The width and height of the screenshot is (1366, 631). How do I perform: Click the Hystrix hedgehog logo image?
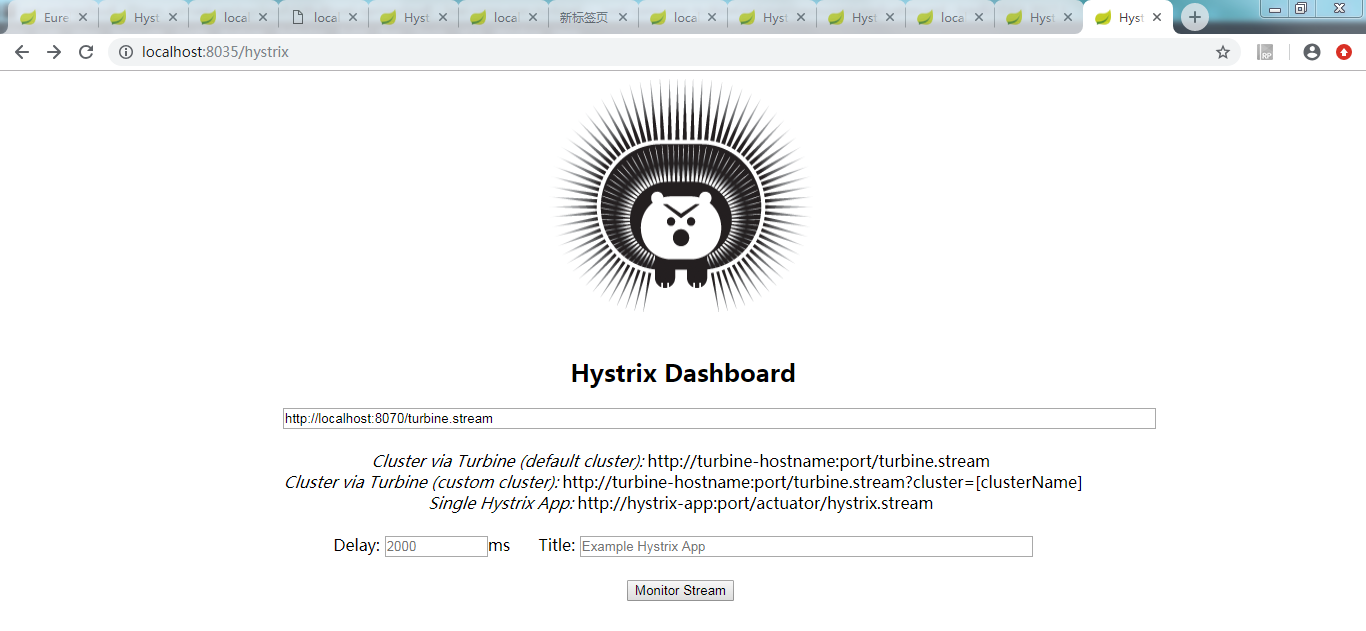(682, 196)
